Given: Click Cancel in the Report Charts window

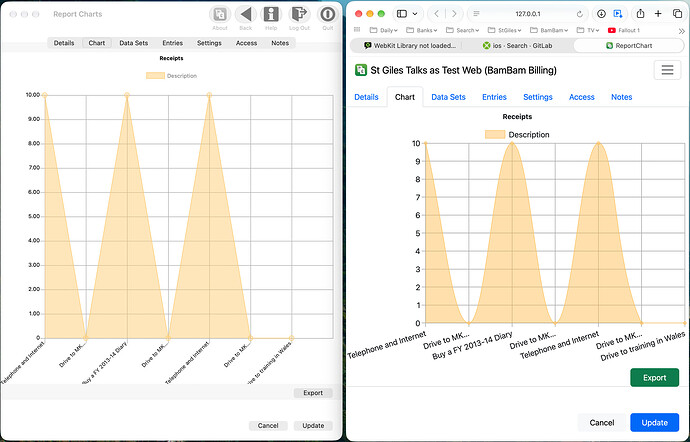Looking at the screenshot, I should pos(268,426).
